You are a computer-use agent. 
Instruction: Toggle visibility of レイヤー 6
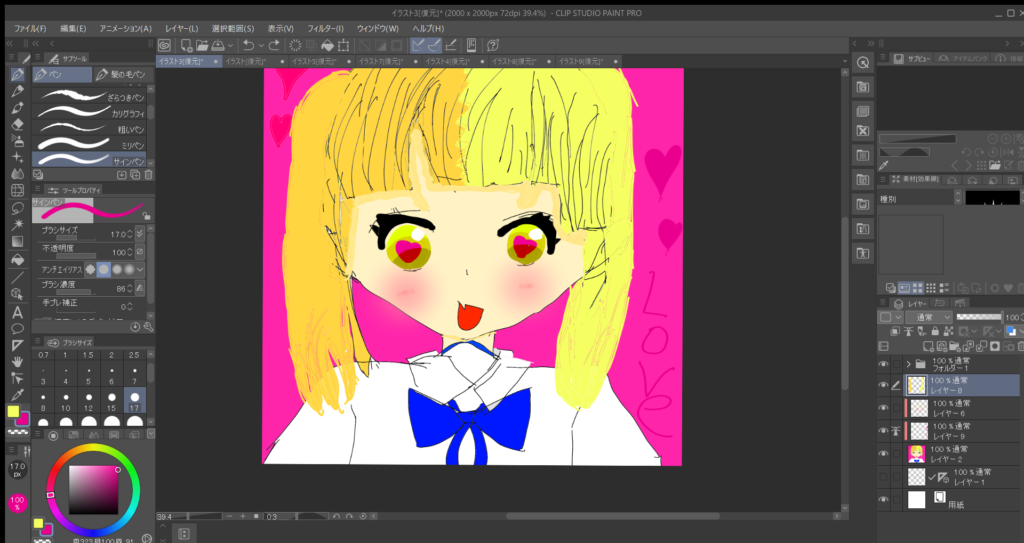click(884, 408)
